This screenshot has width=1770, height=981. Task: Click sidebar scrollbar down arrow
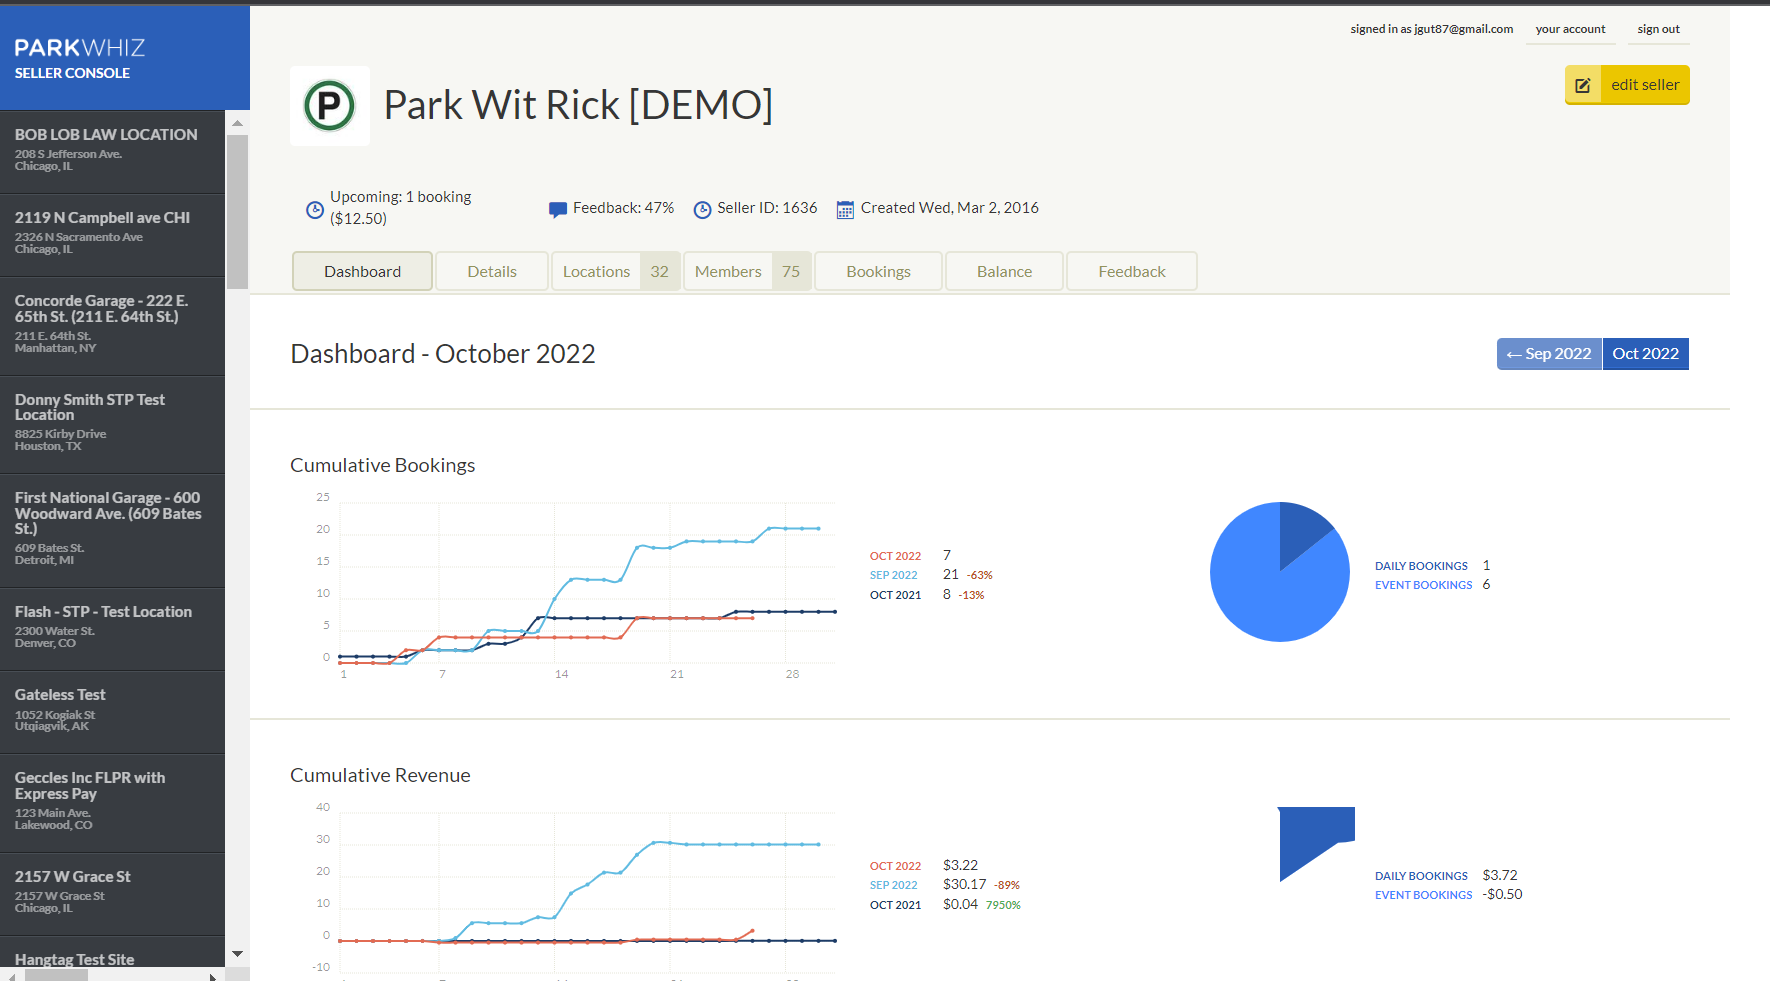(237, 954)
